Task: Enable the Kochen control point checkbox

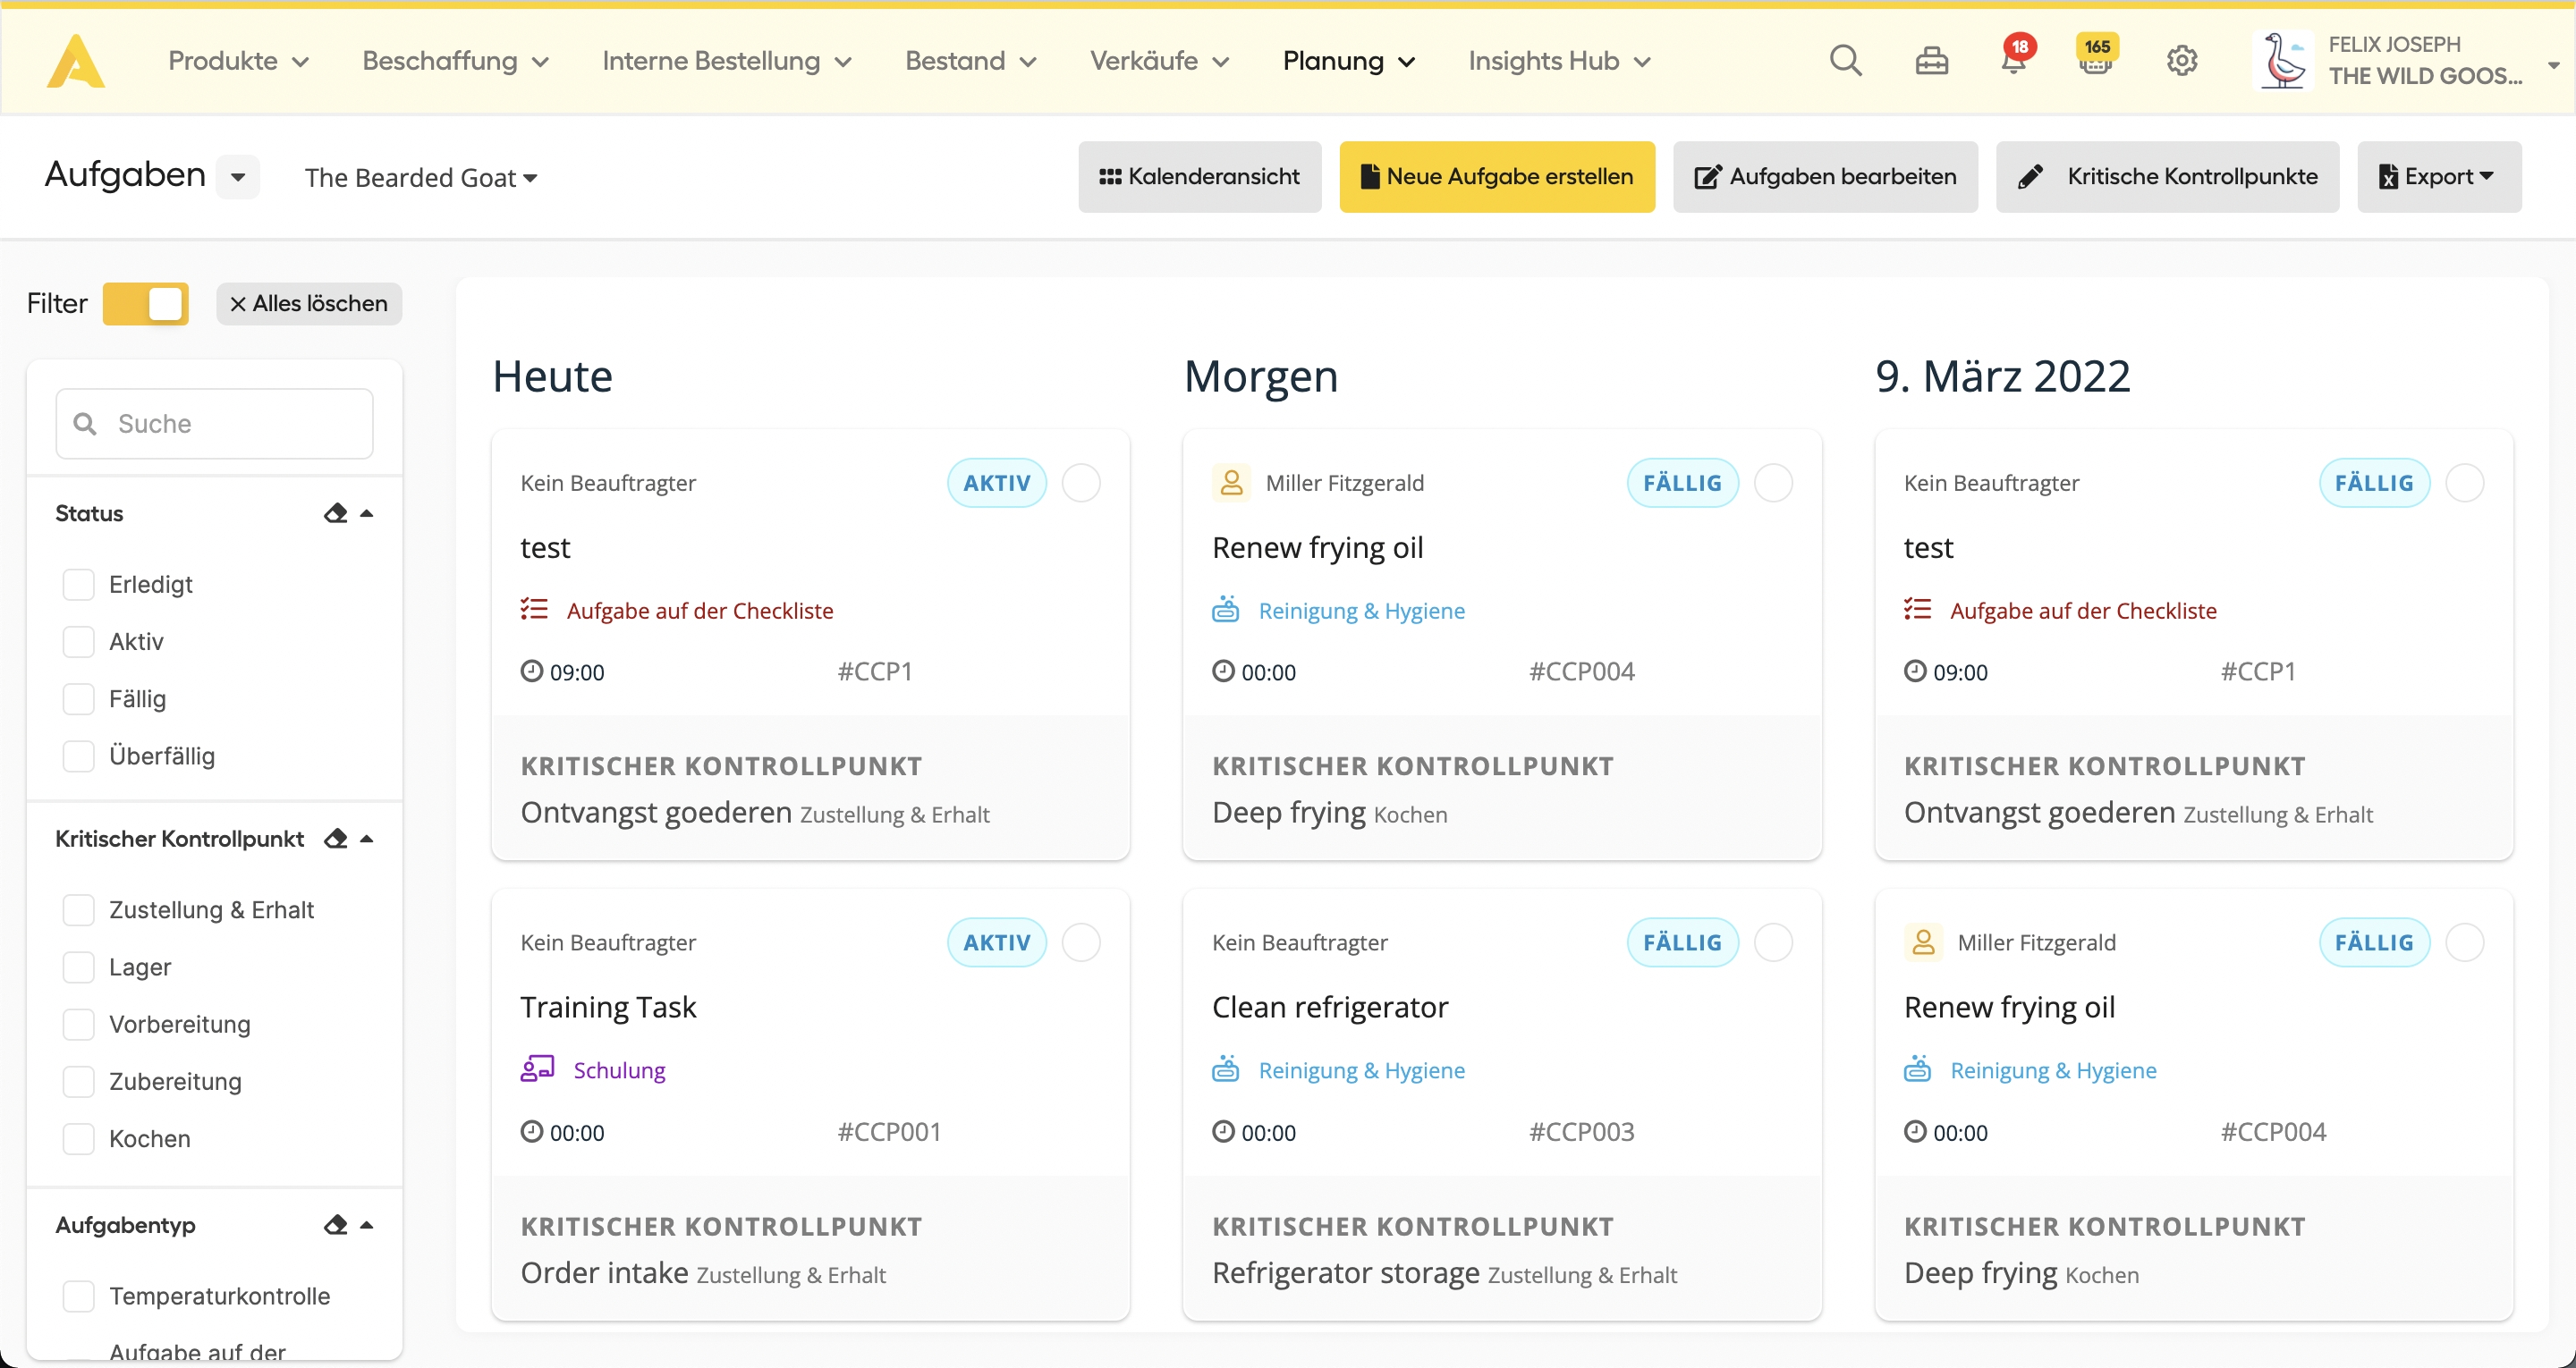Action: click(x=78, y=1138)
